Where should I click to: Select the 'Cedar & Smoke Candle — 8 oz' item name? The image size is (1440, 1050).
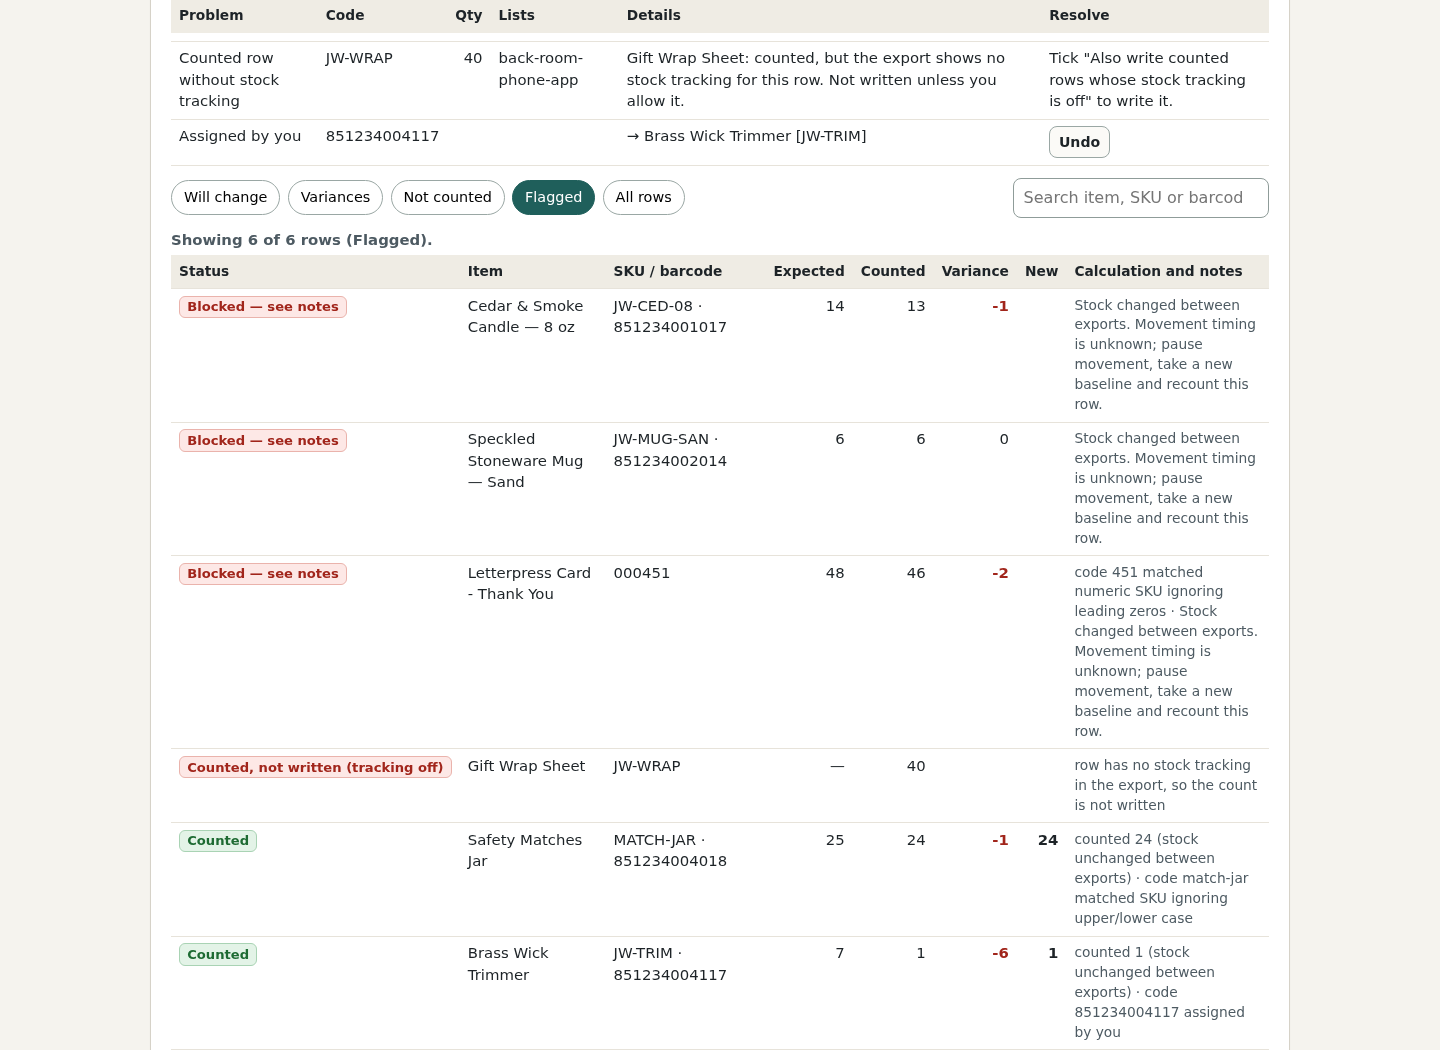(x=525, y=317)
